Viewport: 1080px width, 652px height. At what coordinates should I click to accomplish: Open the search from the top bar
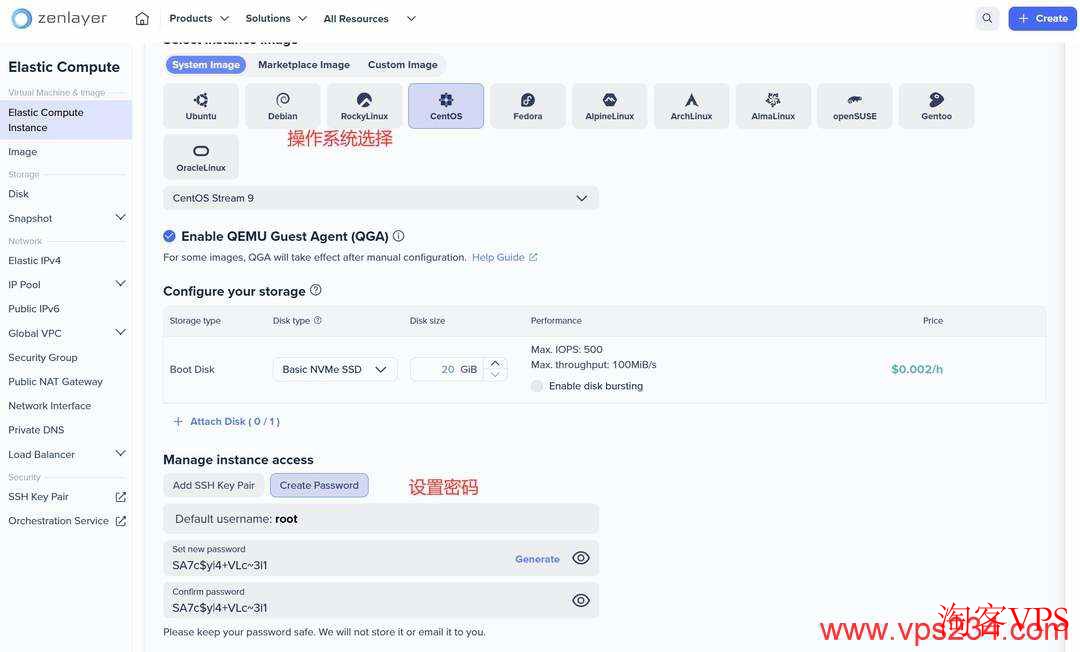click(x=987, y=18)
